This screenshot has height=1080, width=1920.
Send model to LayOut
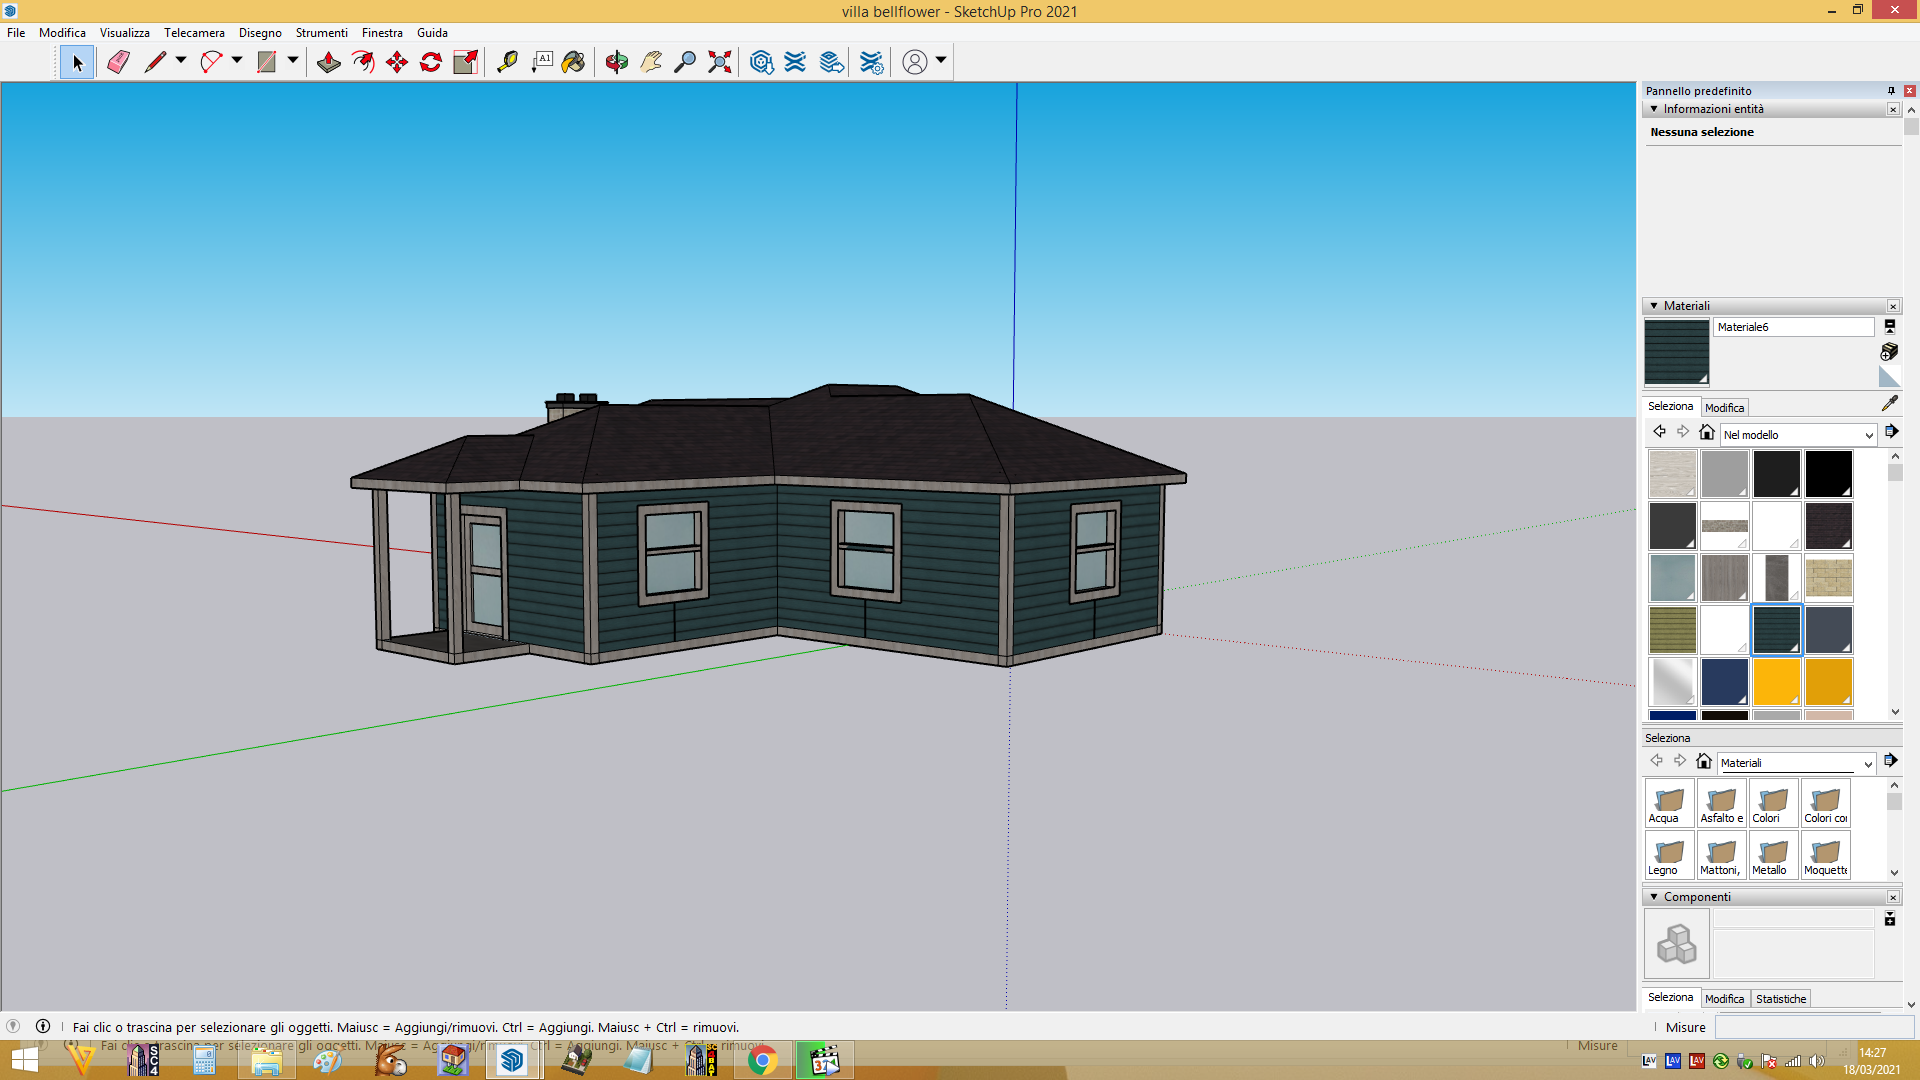point(831,62)
